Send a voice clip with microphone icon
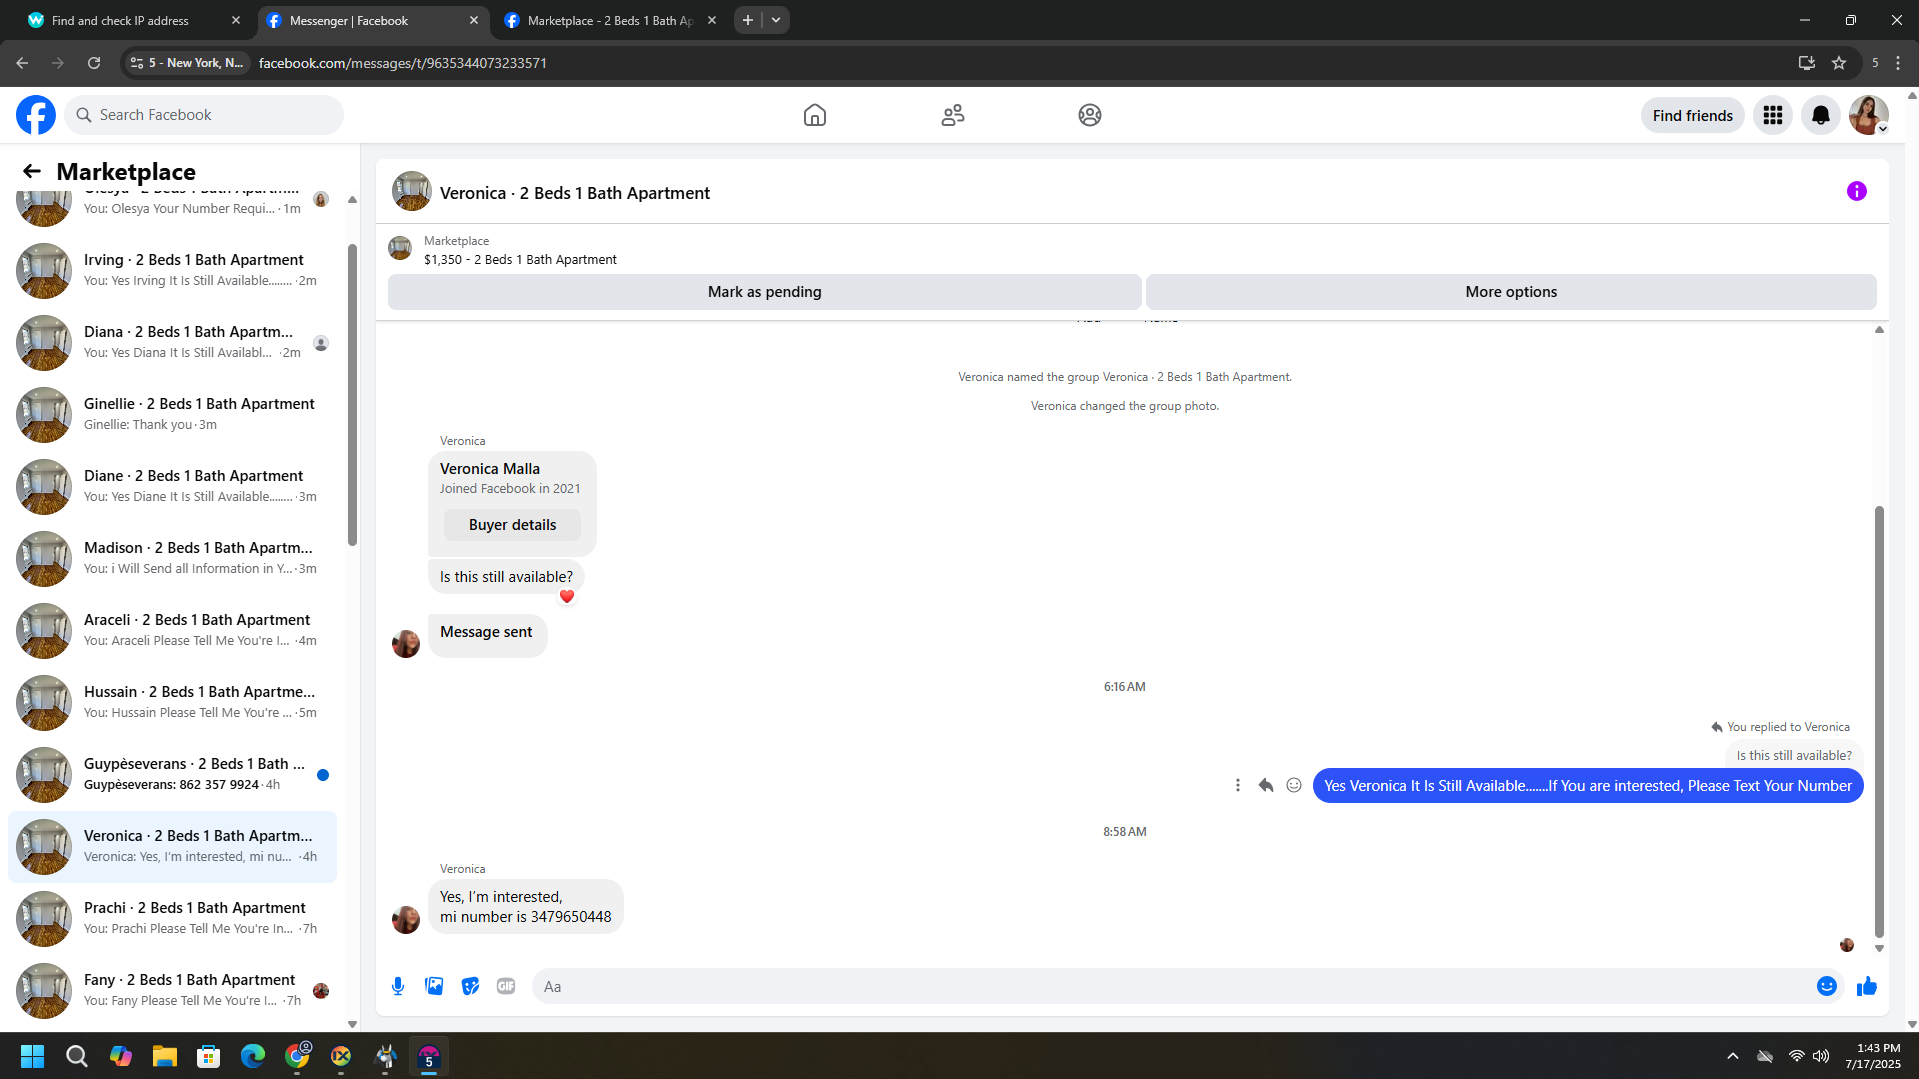This screenshot has height=1079, width=1919. point(398,986)
